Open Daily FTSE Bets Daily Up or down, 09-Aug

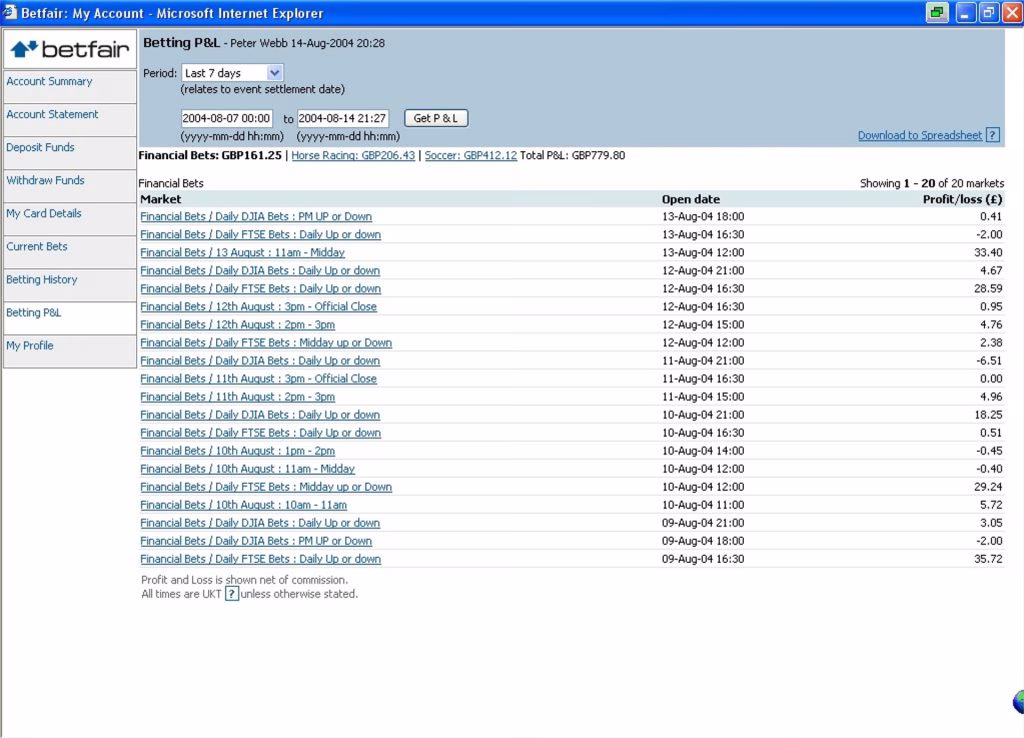click(261, 559)
